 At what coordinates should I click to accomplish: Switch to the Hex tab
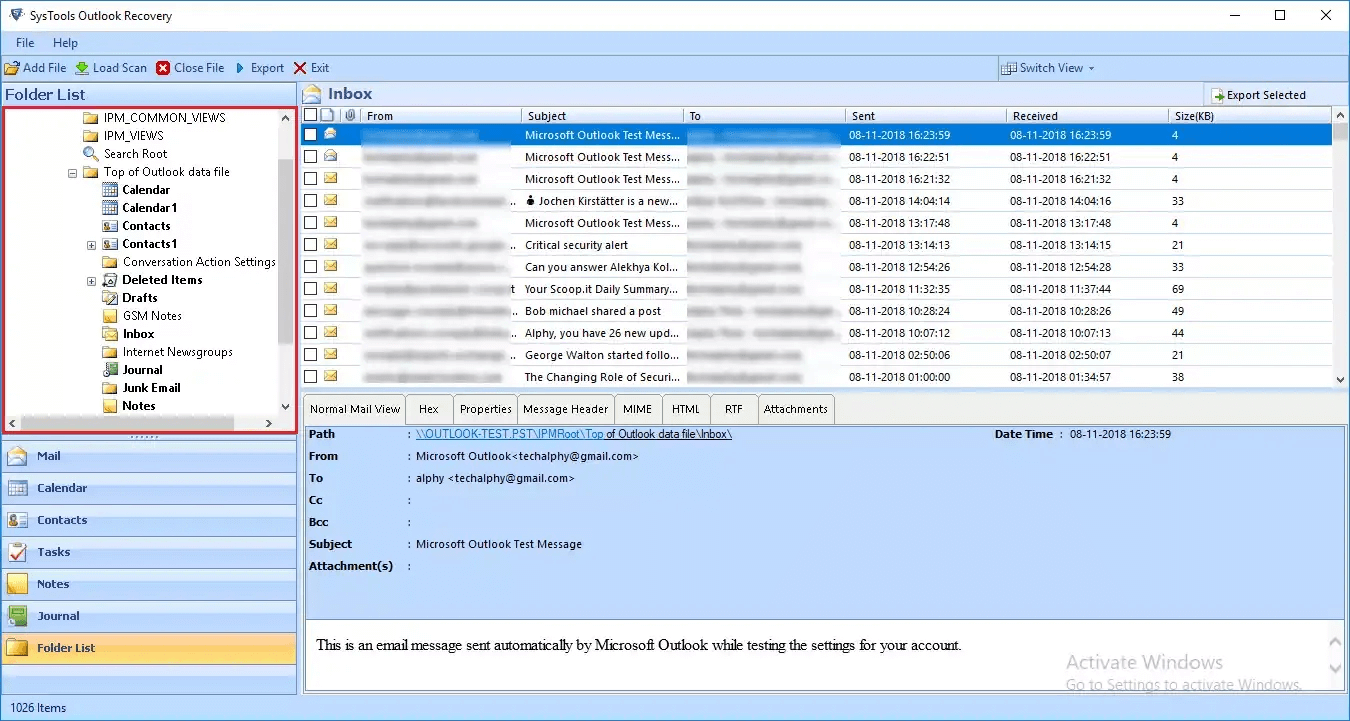429,409
